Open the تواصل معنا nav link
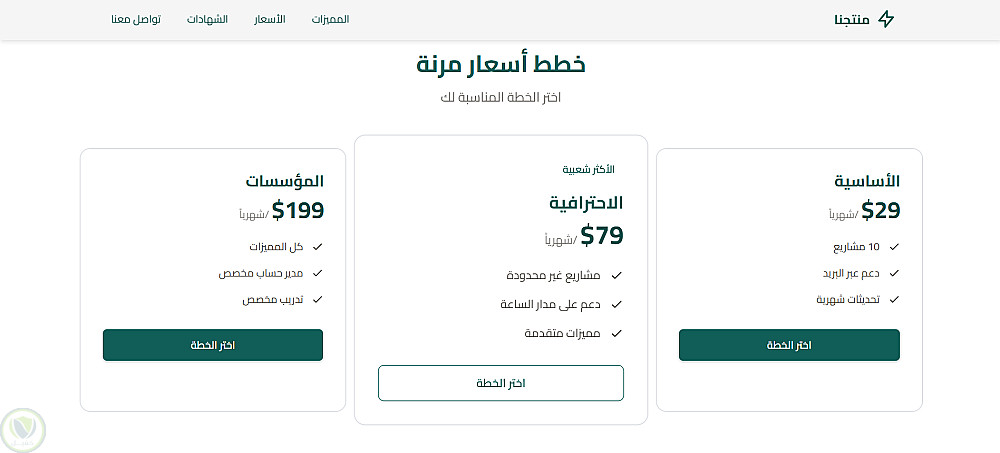The height and width of the screenshot is (453, 1000). [x=136, y=20]
